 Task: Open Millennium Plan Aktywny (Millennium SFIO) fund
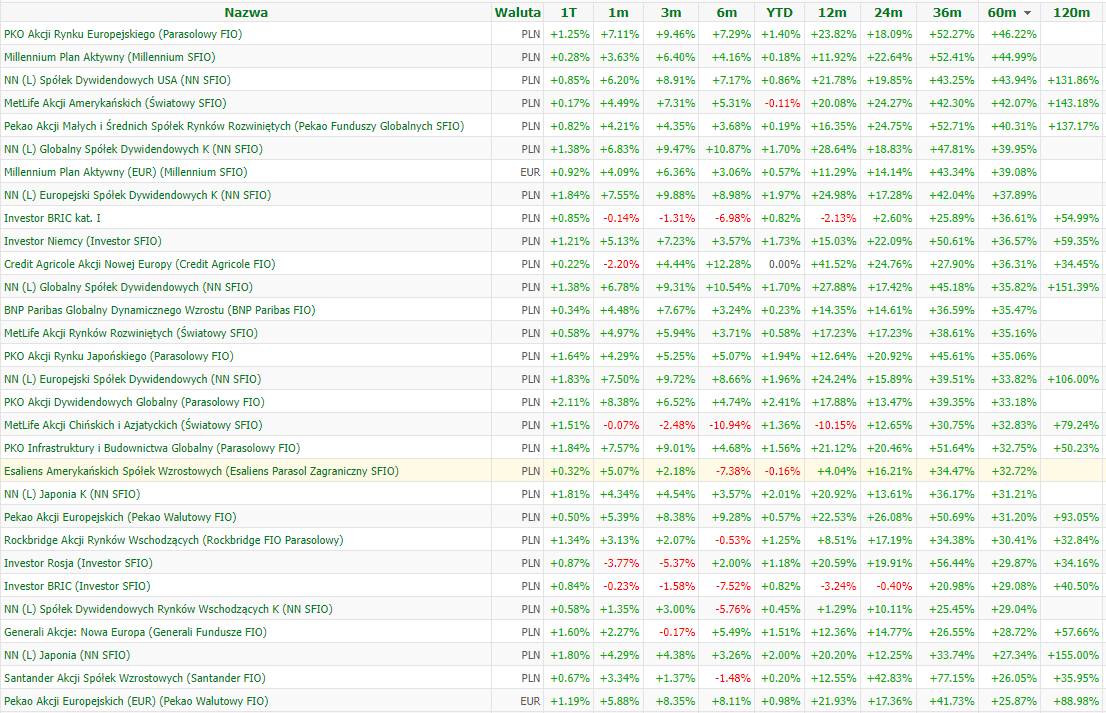coord(109,57)
